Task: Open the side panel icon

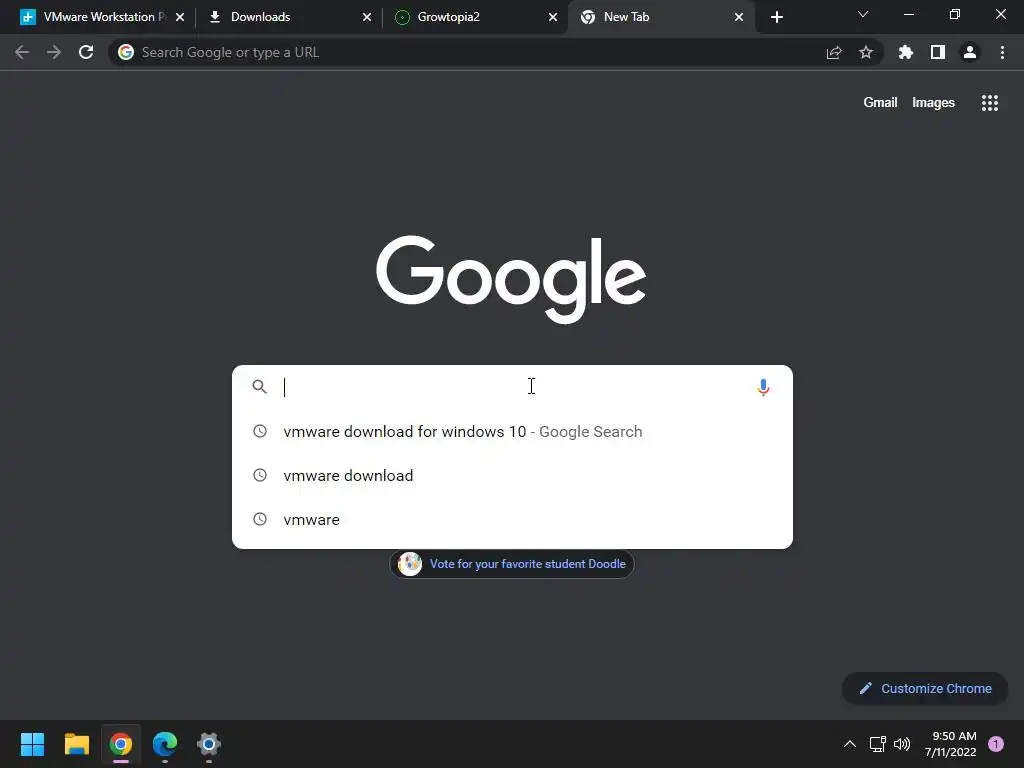Action: (938, 52)
